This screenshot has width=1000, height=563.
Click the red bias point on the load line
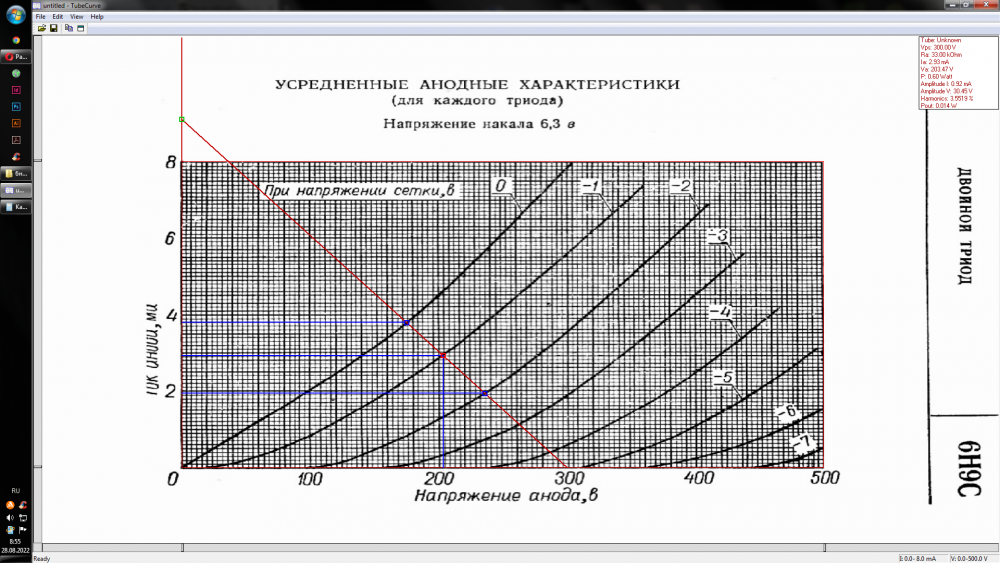pos(442,355)
